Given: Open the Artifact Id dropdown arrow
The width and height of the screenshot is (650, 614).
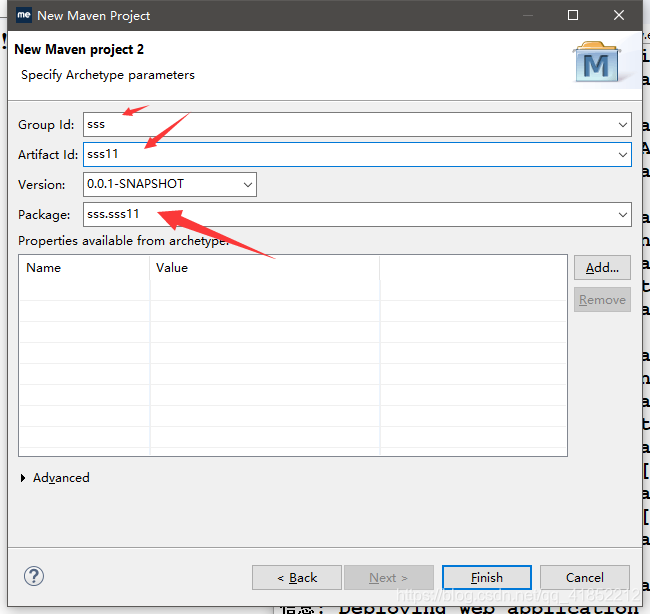Looking at the screenshot, I should (622, 155).
